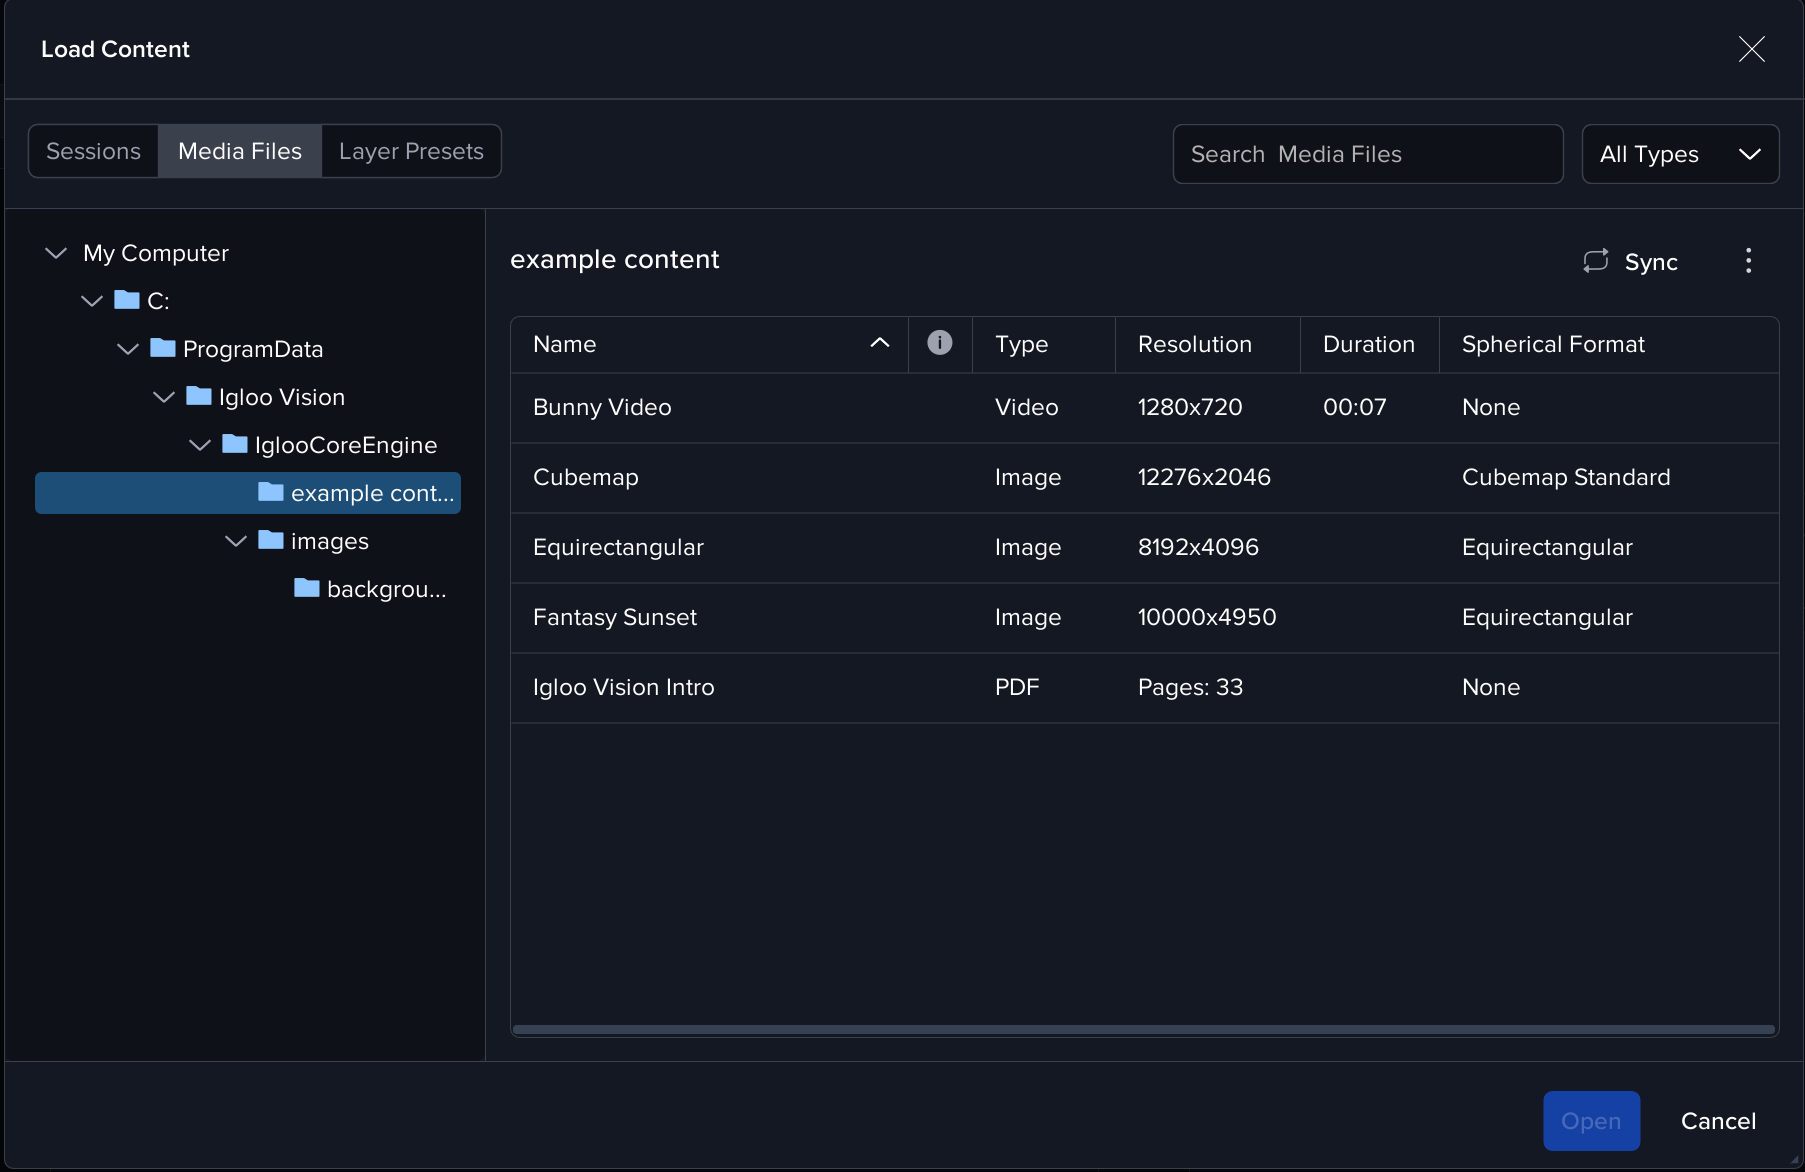Toggle Name column sort arrow
Viewport: 1805px width, 1172px height.
(x=879, y=343)
